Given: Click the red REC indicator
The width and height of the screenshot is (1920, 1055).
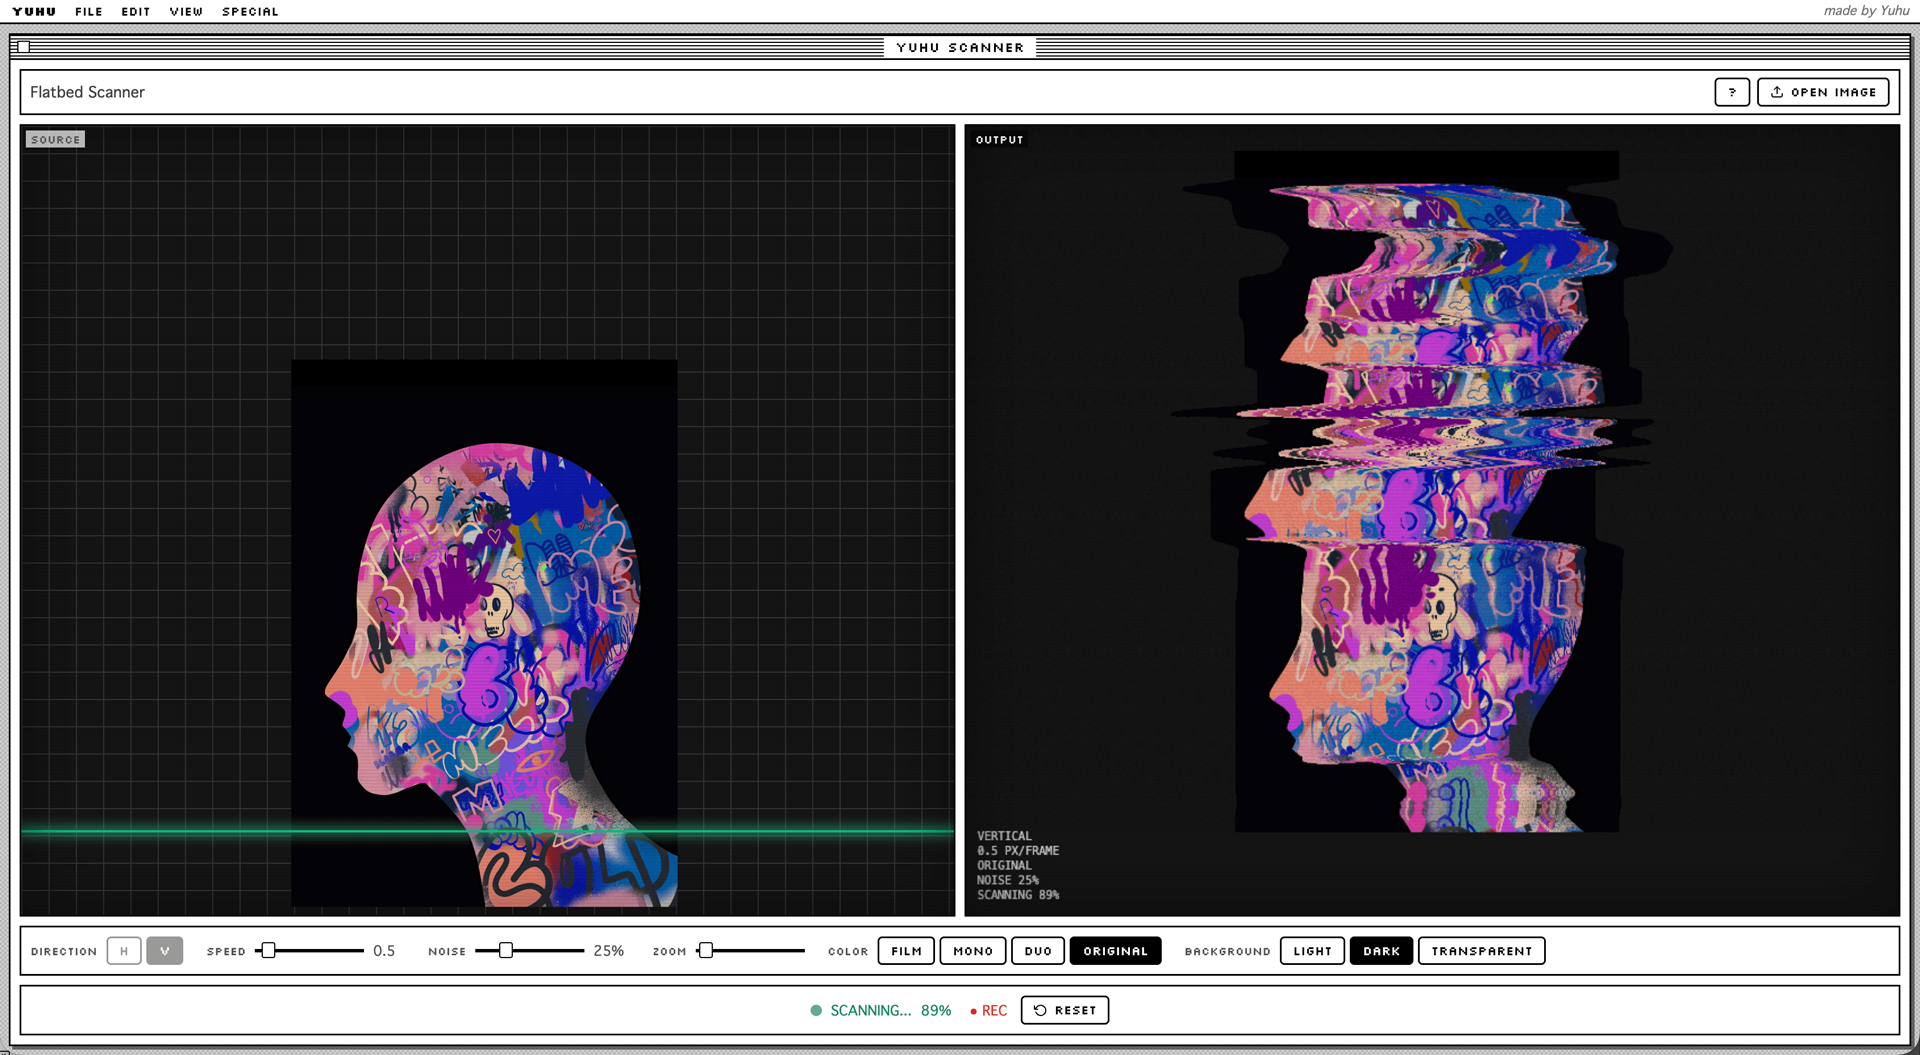Looking at the screenshot, I should click(x=988, y=1011).
